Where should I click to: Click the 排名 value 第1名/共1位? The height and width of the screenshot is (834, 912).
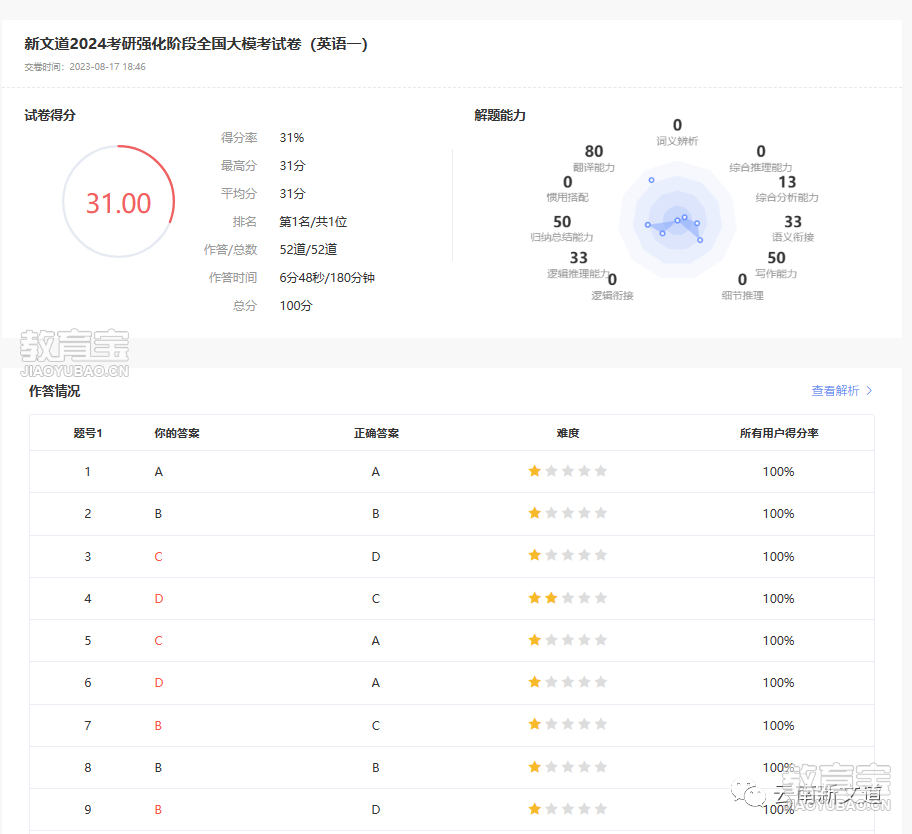pos(314,222)
